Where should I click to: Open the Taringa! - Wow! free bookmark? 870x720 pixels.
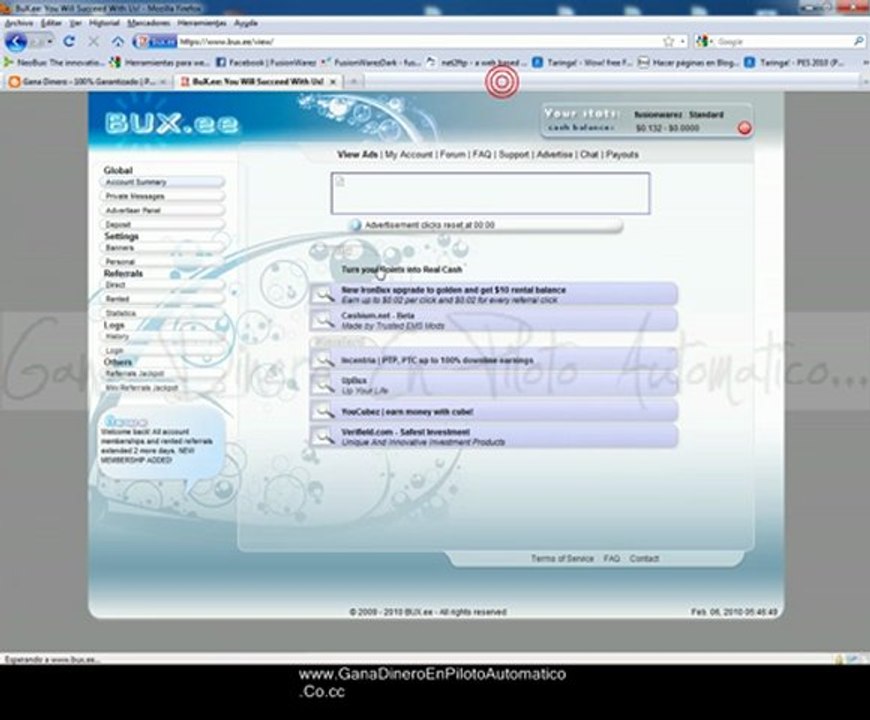583,63
